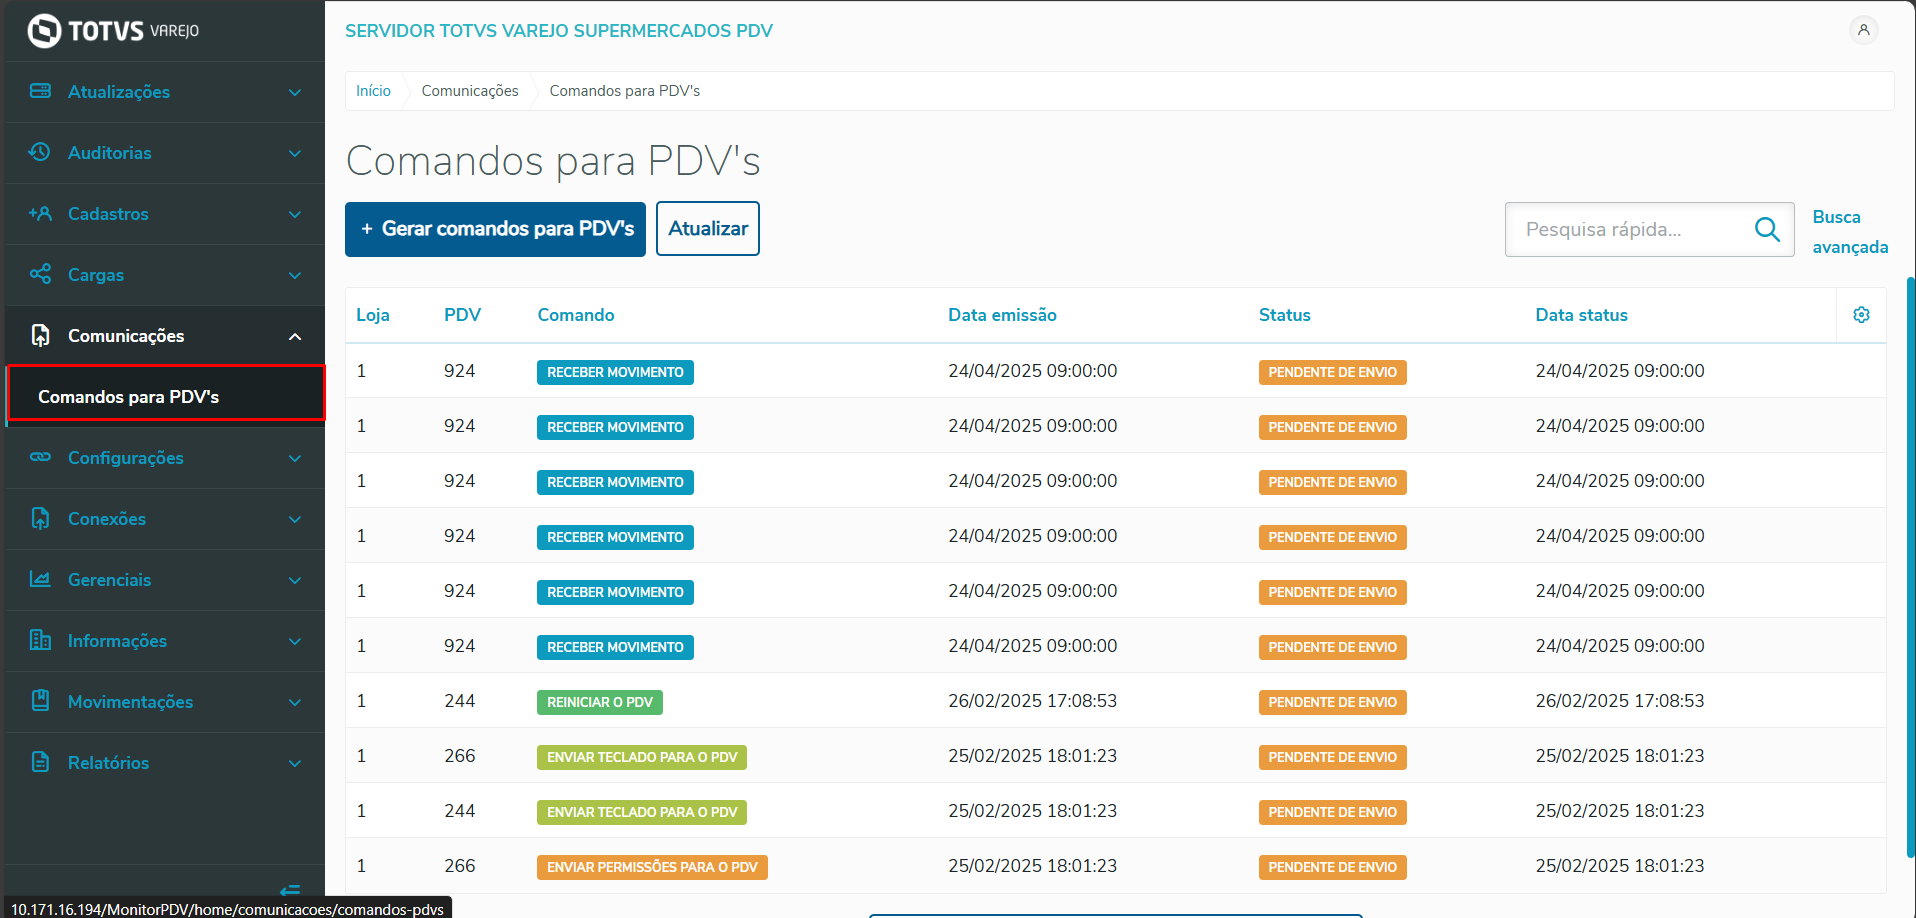The height and width of the screenshot is (918, 1916).
Task: Click the Cadastros add-user icon
Action: coord(40,213)
